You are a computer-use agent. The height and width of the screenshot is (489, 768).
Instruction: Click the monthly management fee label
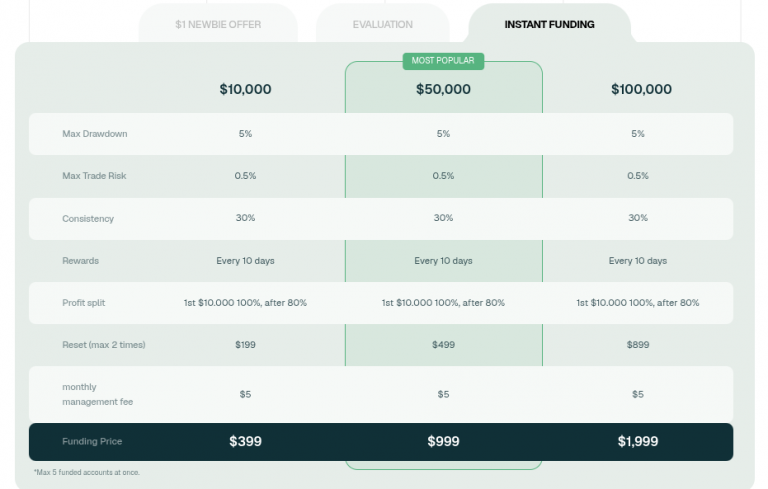97,394
